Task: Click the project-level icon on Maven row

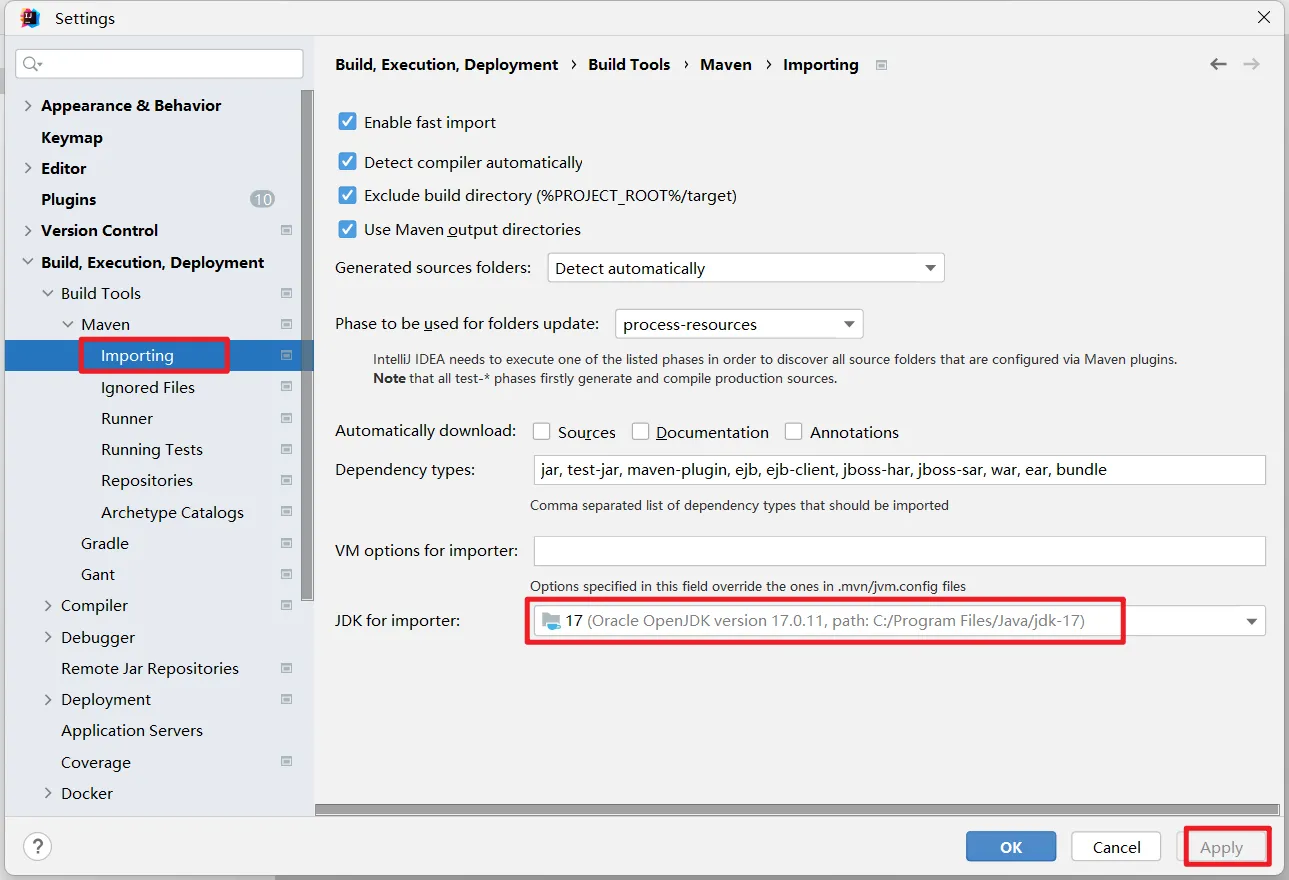Action: pos(287,324)
